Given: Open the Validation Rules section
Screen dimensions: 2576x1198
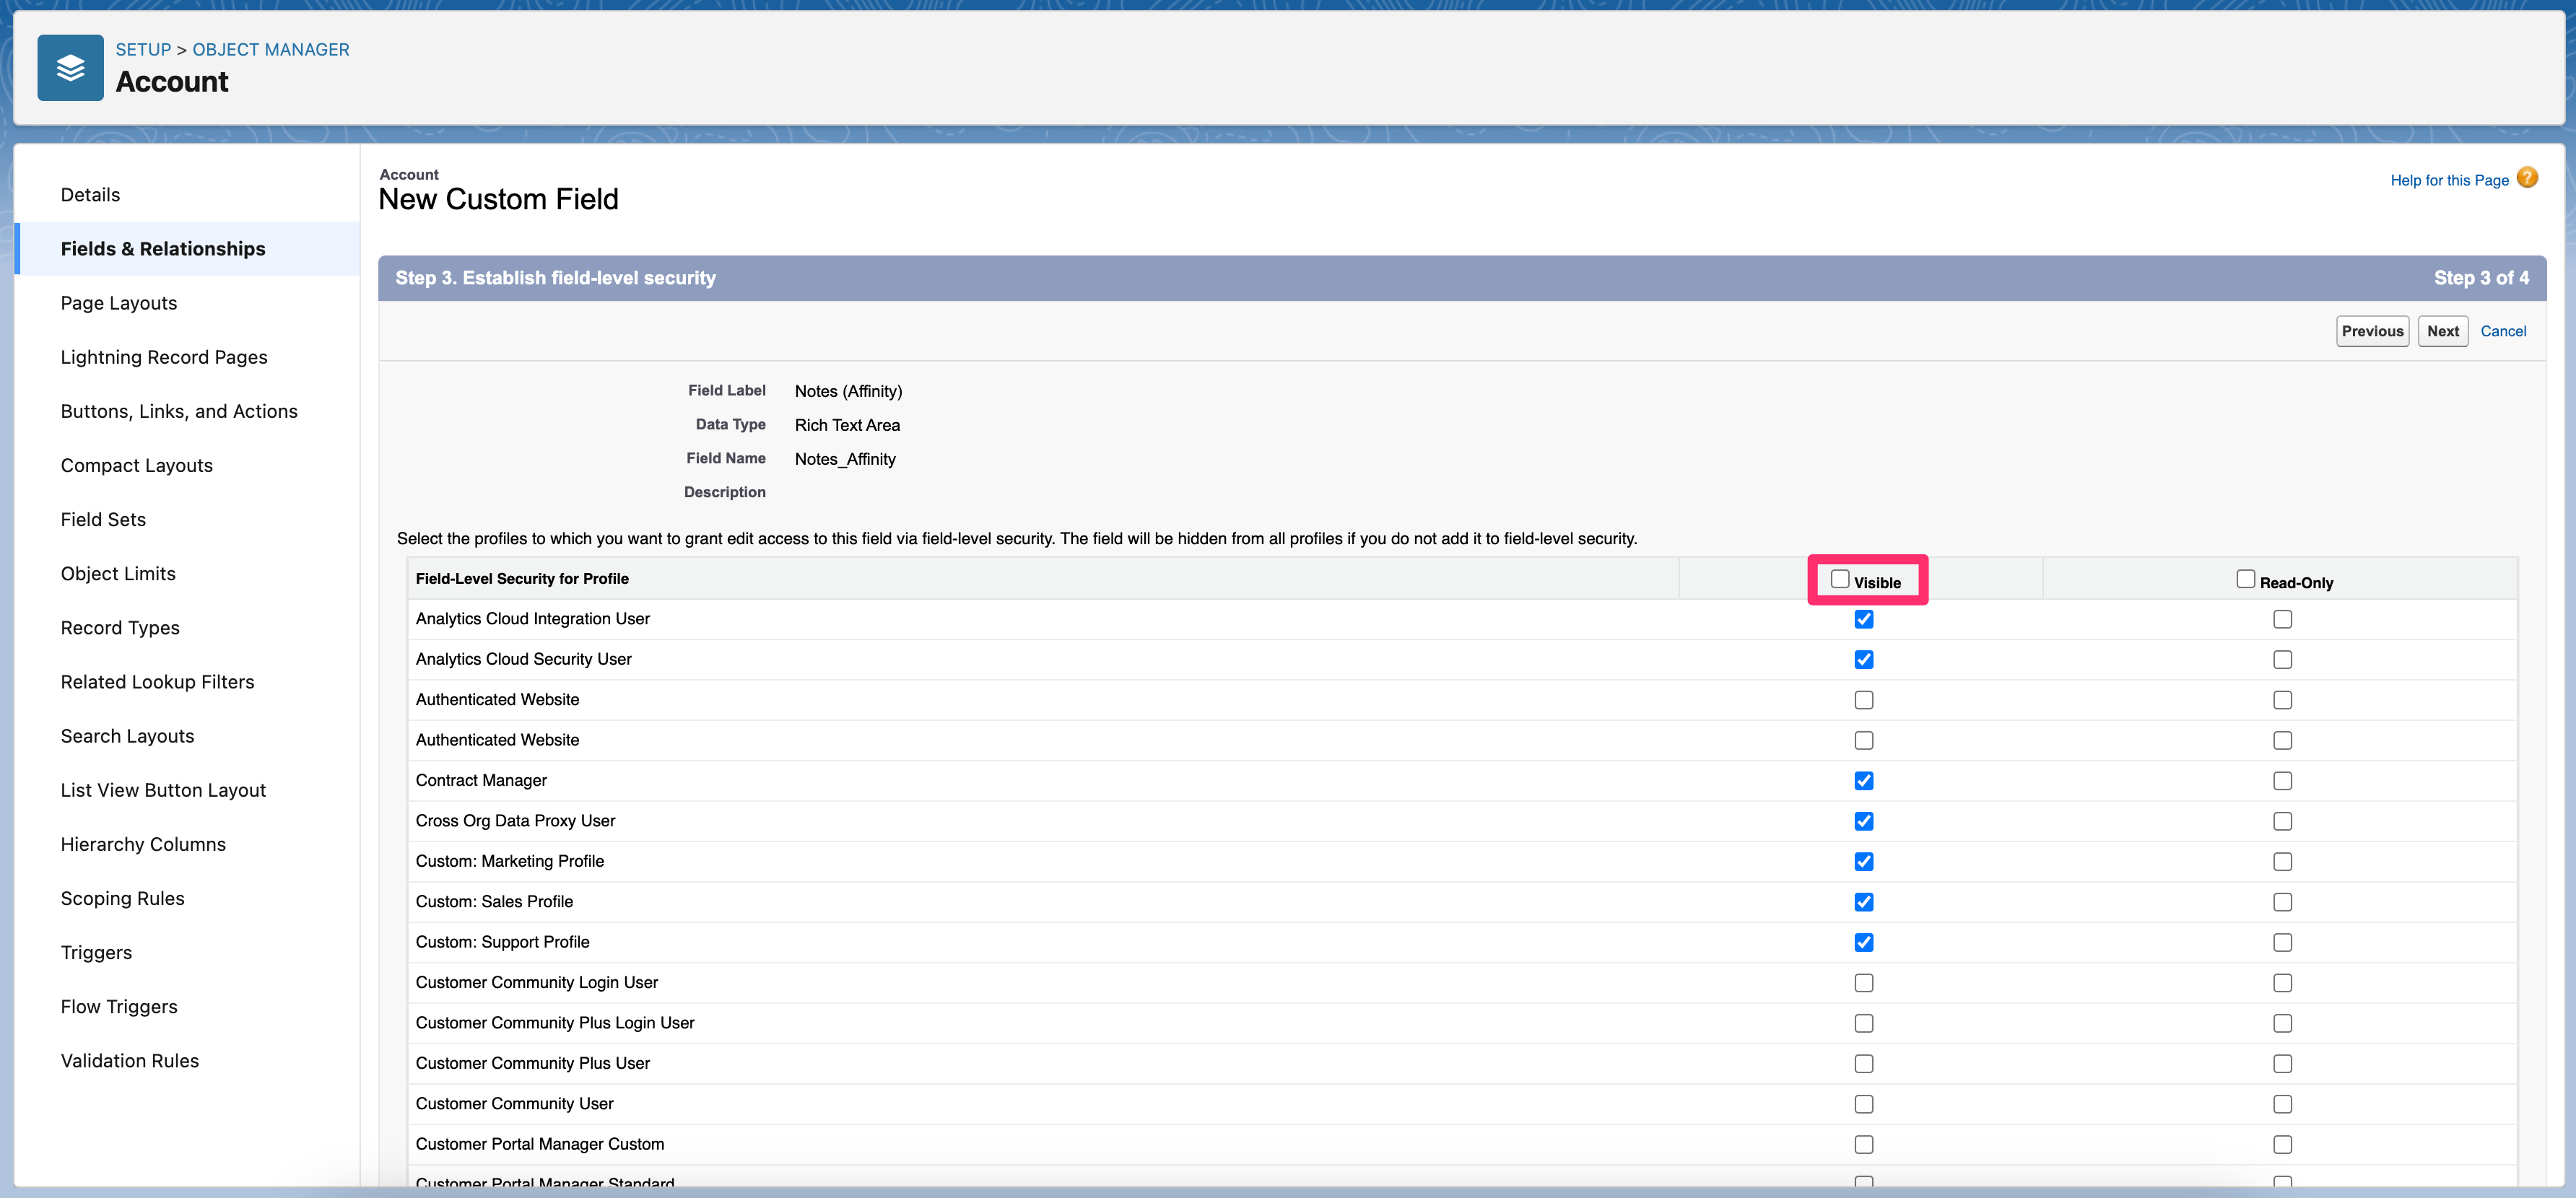Looking at the screenshot, I should pyautogui.click(x=129, y=1060).
